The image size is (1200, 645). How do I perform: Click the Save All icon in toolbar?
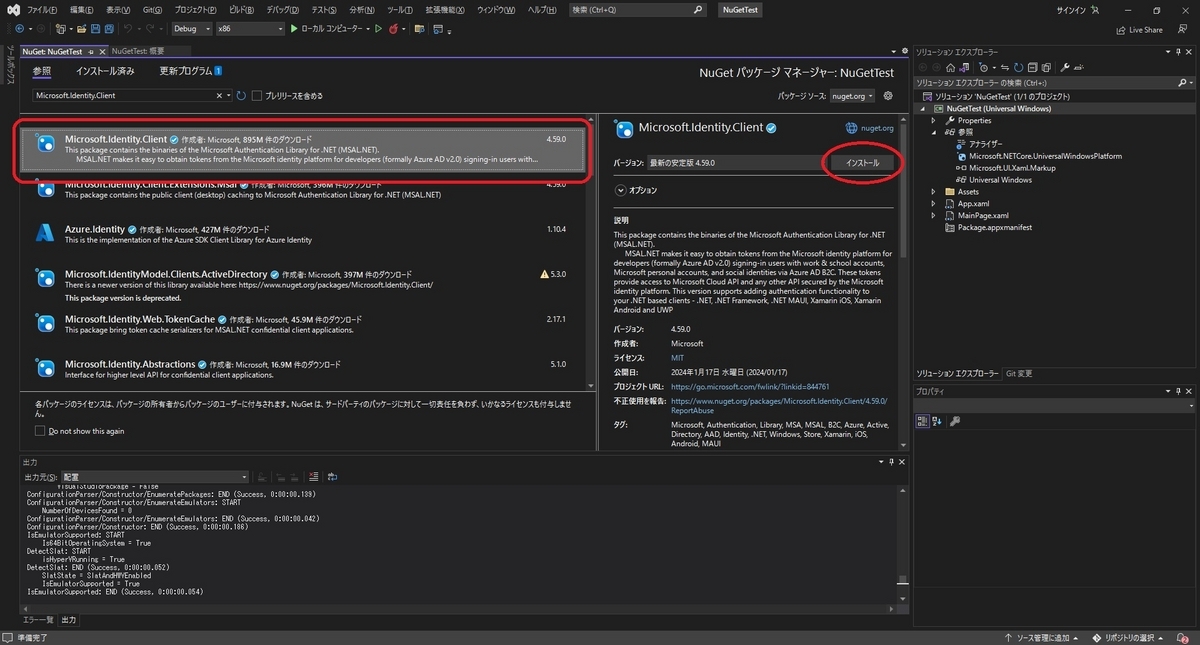tap(109, 29)
